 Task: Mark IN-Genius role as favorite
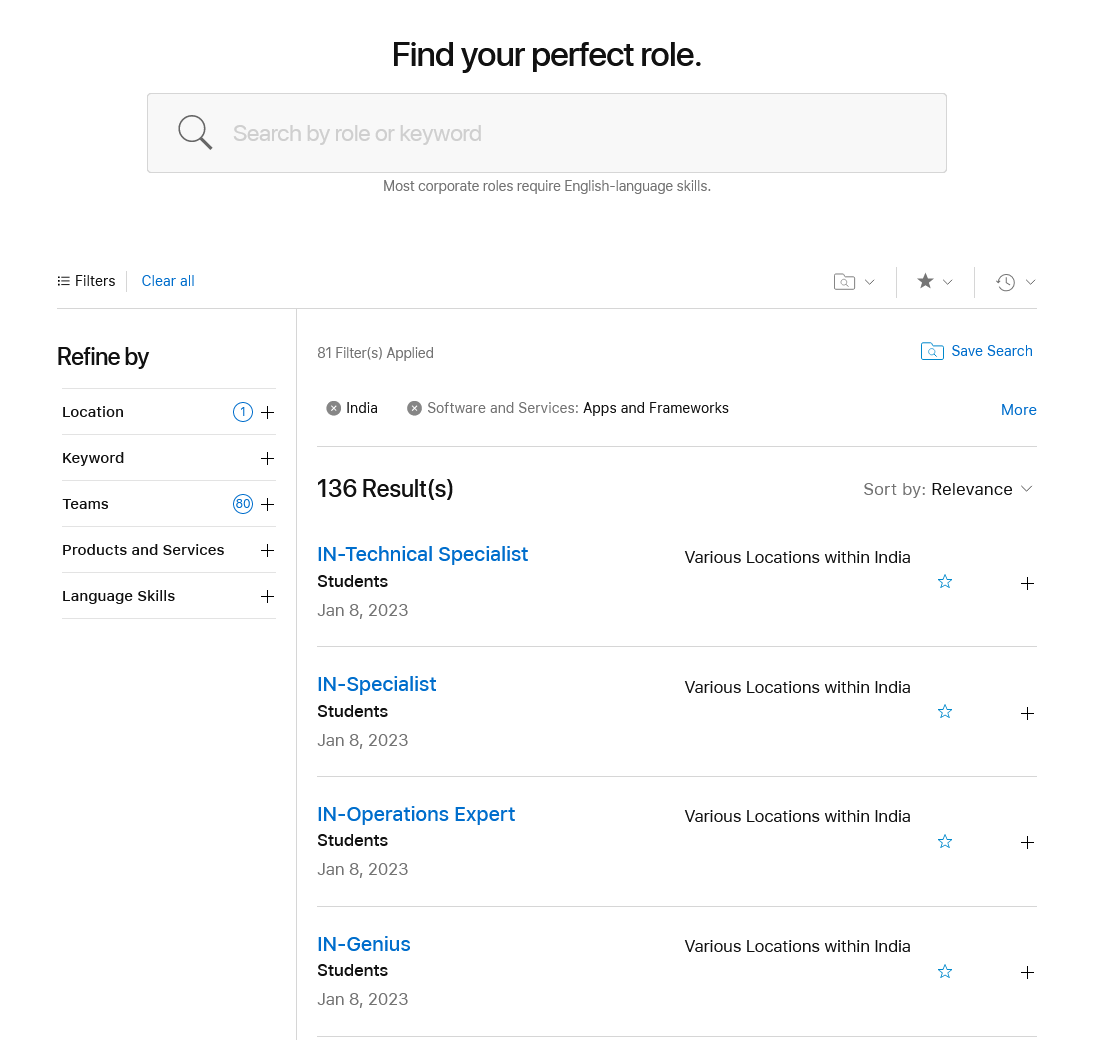945,972
